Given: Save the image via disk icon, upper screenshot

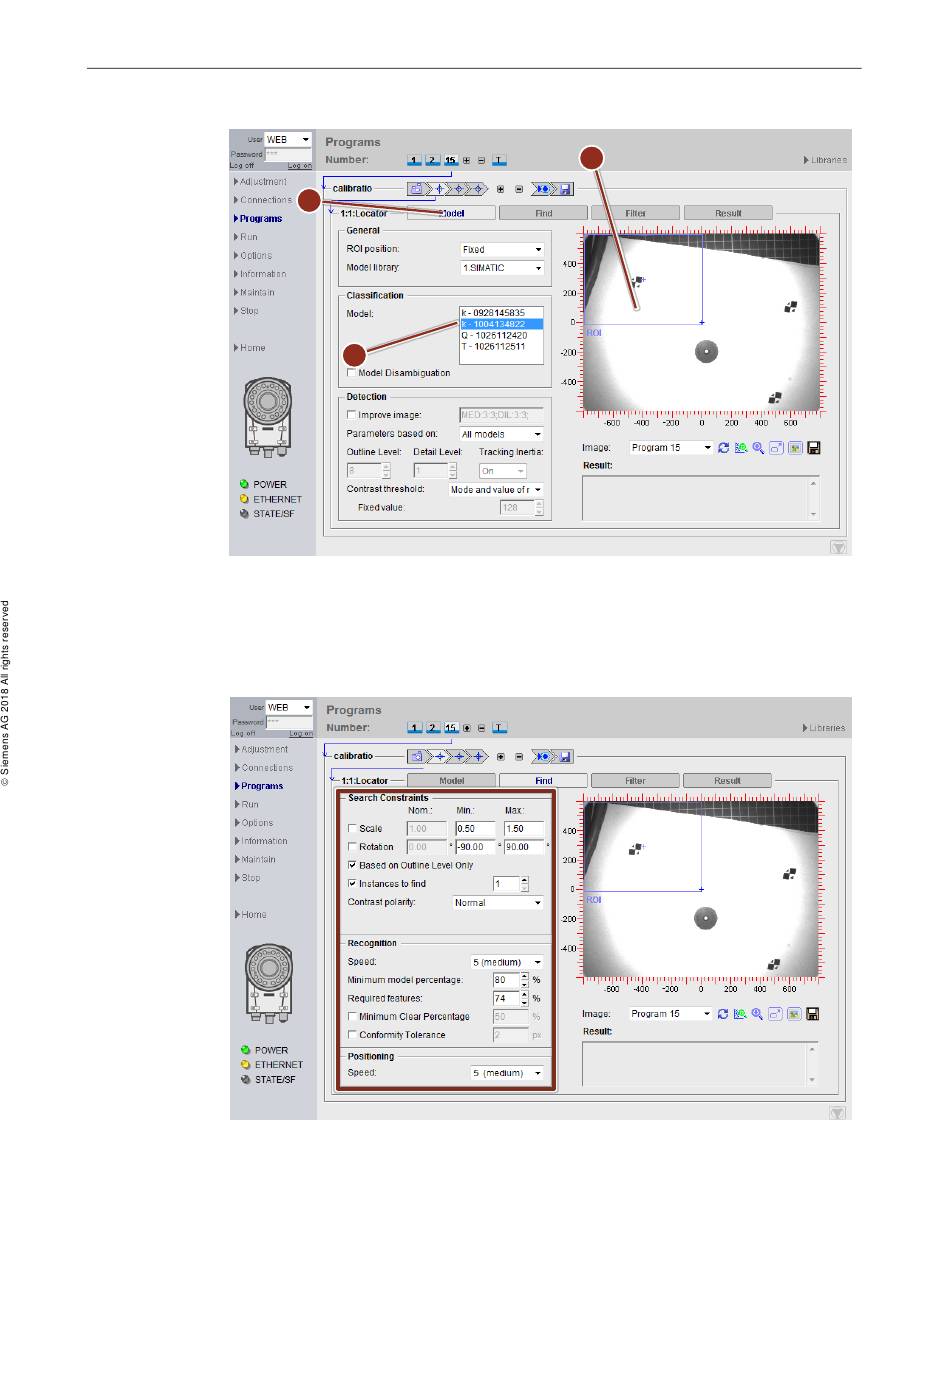Looking at the screenshot, I should tap(813, 448).
